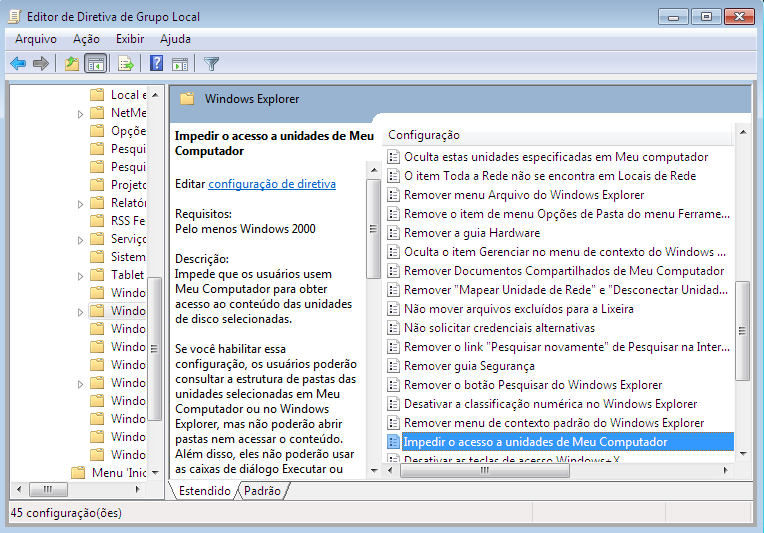Select Remover menu de contexto padrão setting
Screen dimensions: 764x533
click(554, 423)
